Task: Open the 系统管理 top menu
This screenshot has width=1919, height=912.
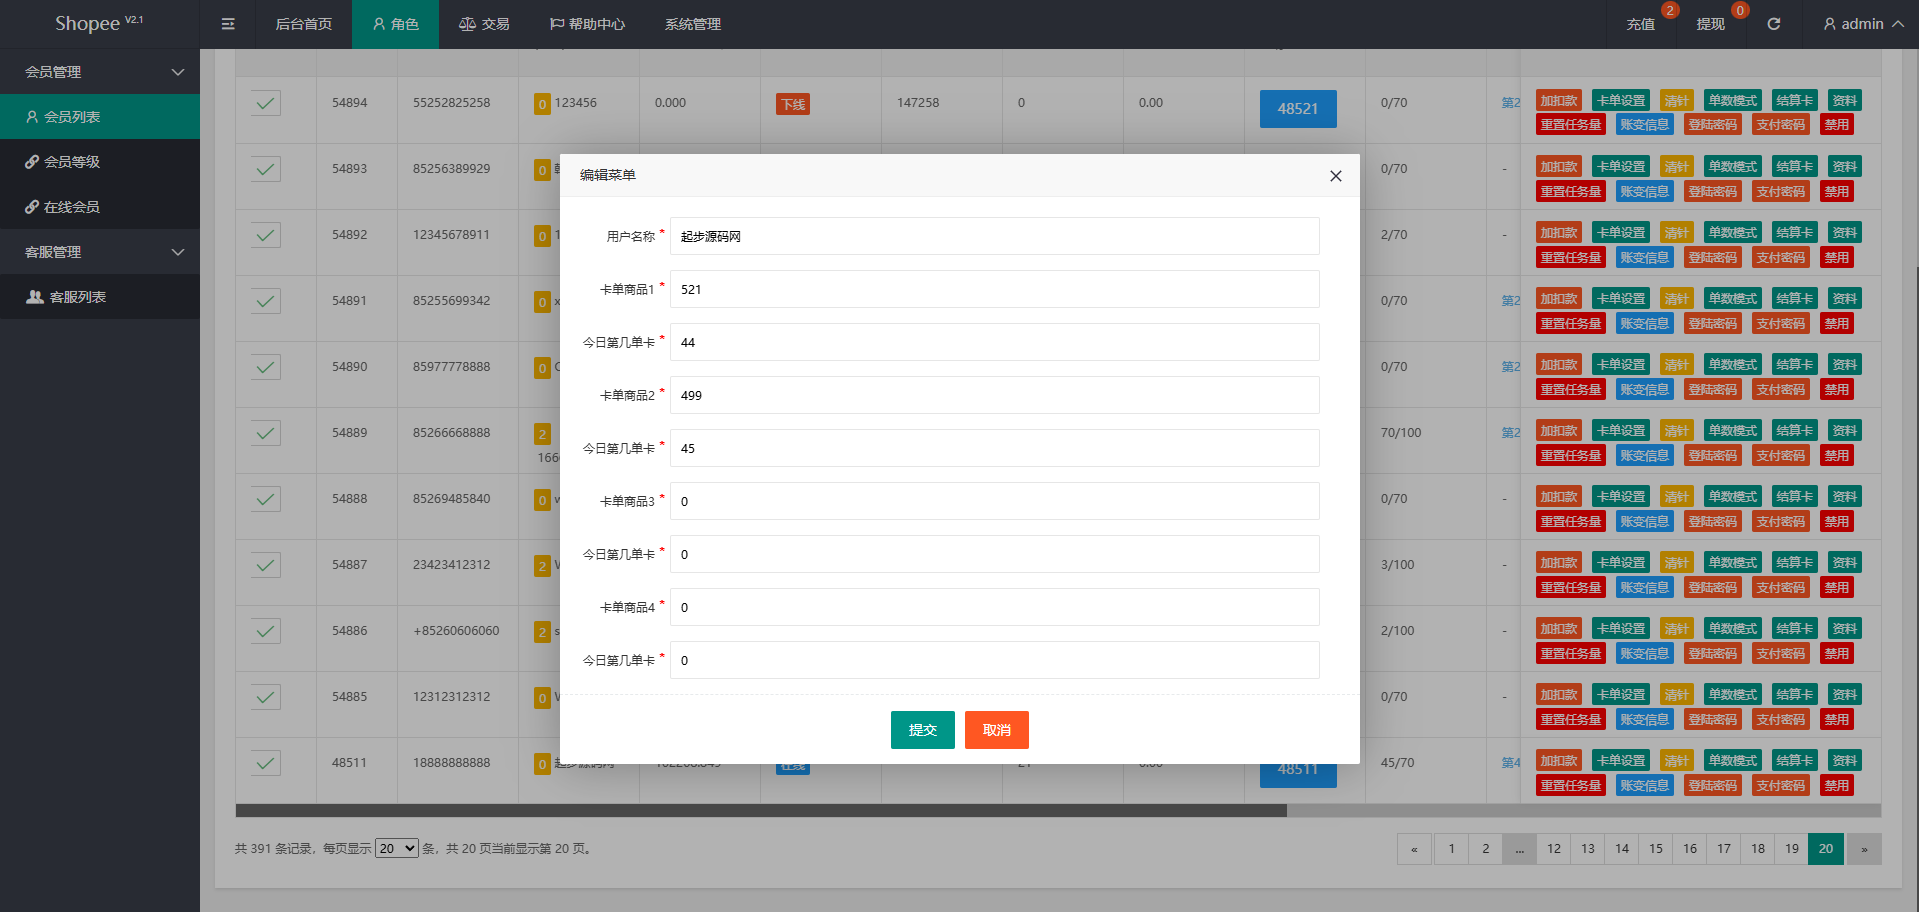Action: pyautogui.click(x=693, y=24)
